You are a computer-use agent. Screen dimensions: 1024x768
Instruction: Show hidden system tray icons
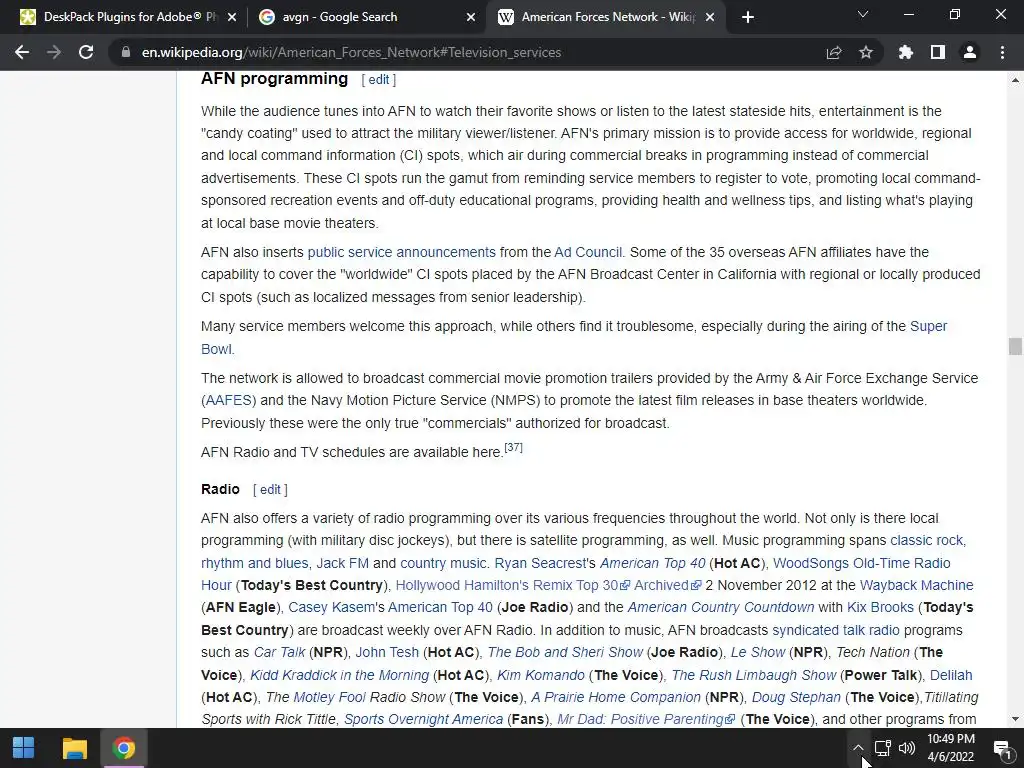click(x=858, y=748)
